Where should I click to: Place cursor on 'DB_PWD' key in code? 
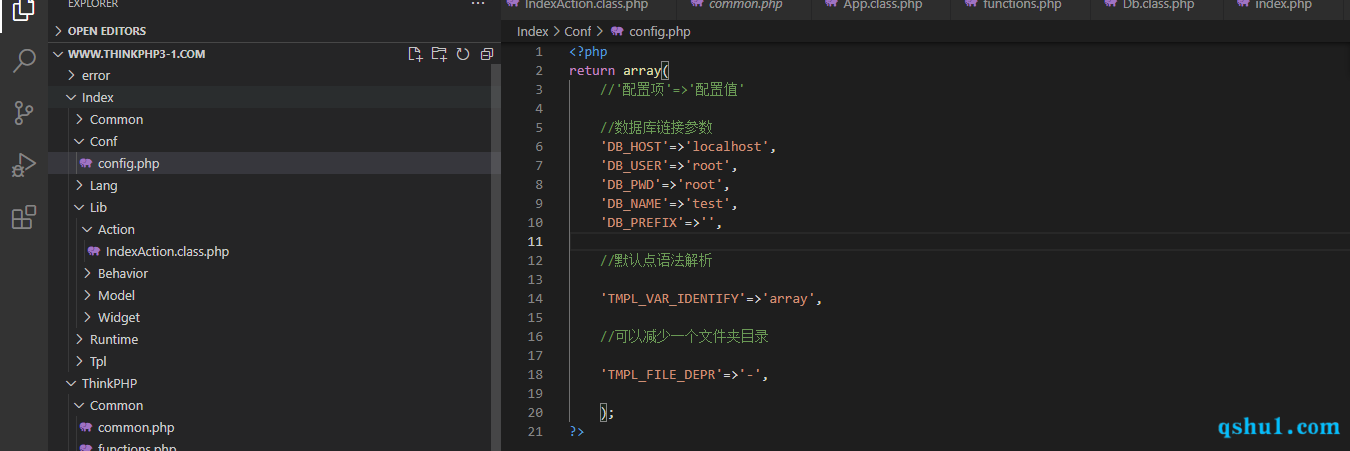click(x=631, y=184)
